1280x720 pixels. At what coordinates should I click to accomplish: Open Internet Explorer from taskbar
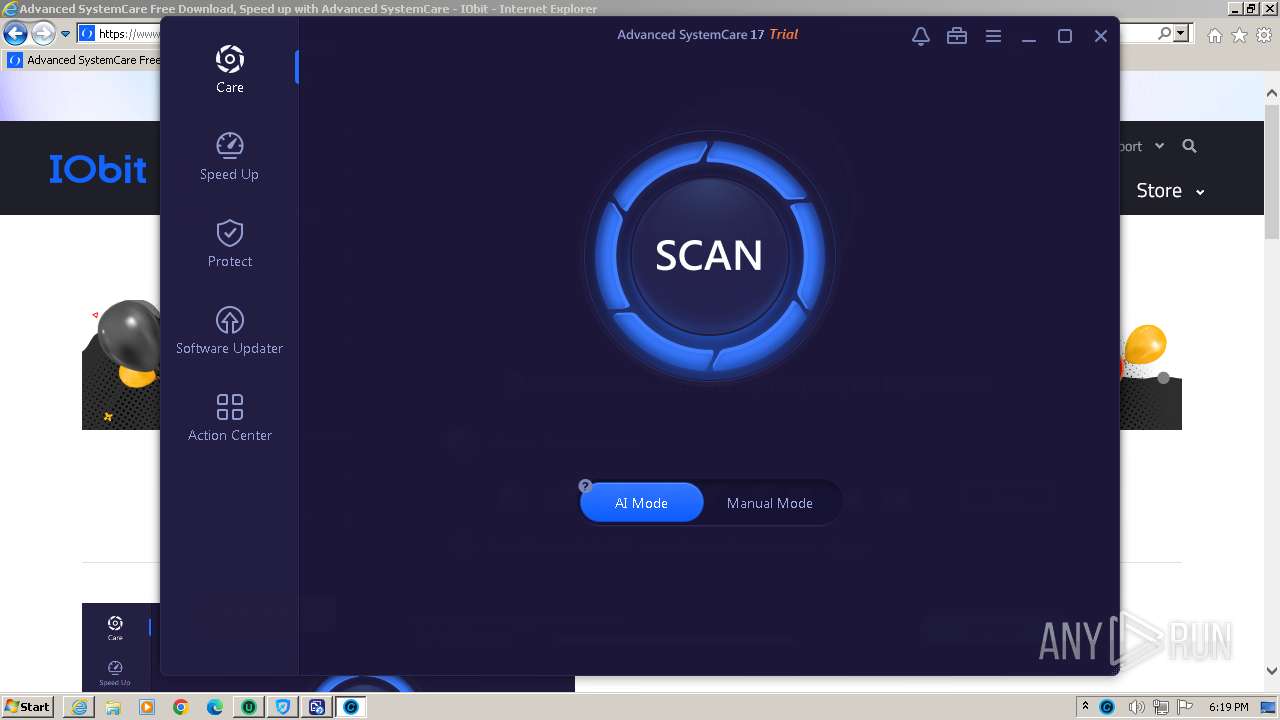click(79, 707)
